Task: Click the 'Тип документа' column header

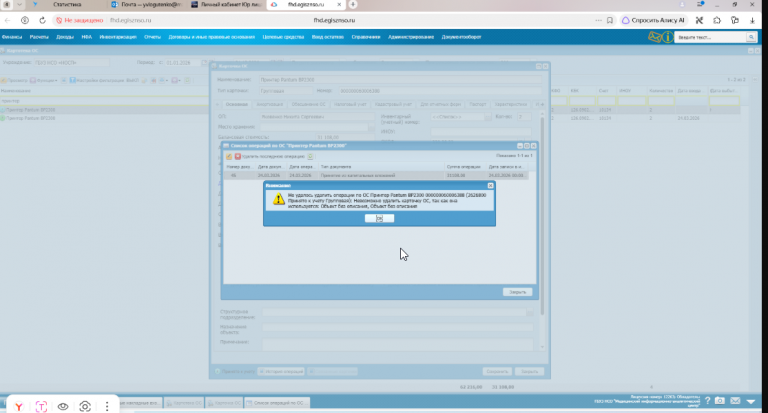Action: point(382,167)
